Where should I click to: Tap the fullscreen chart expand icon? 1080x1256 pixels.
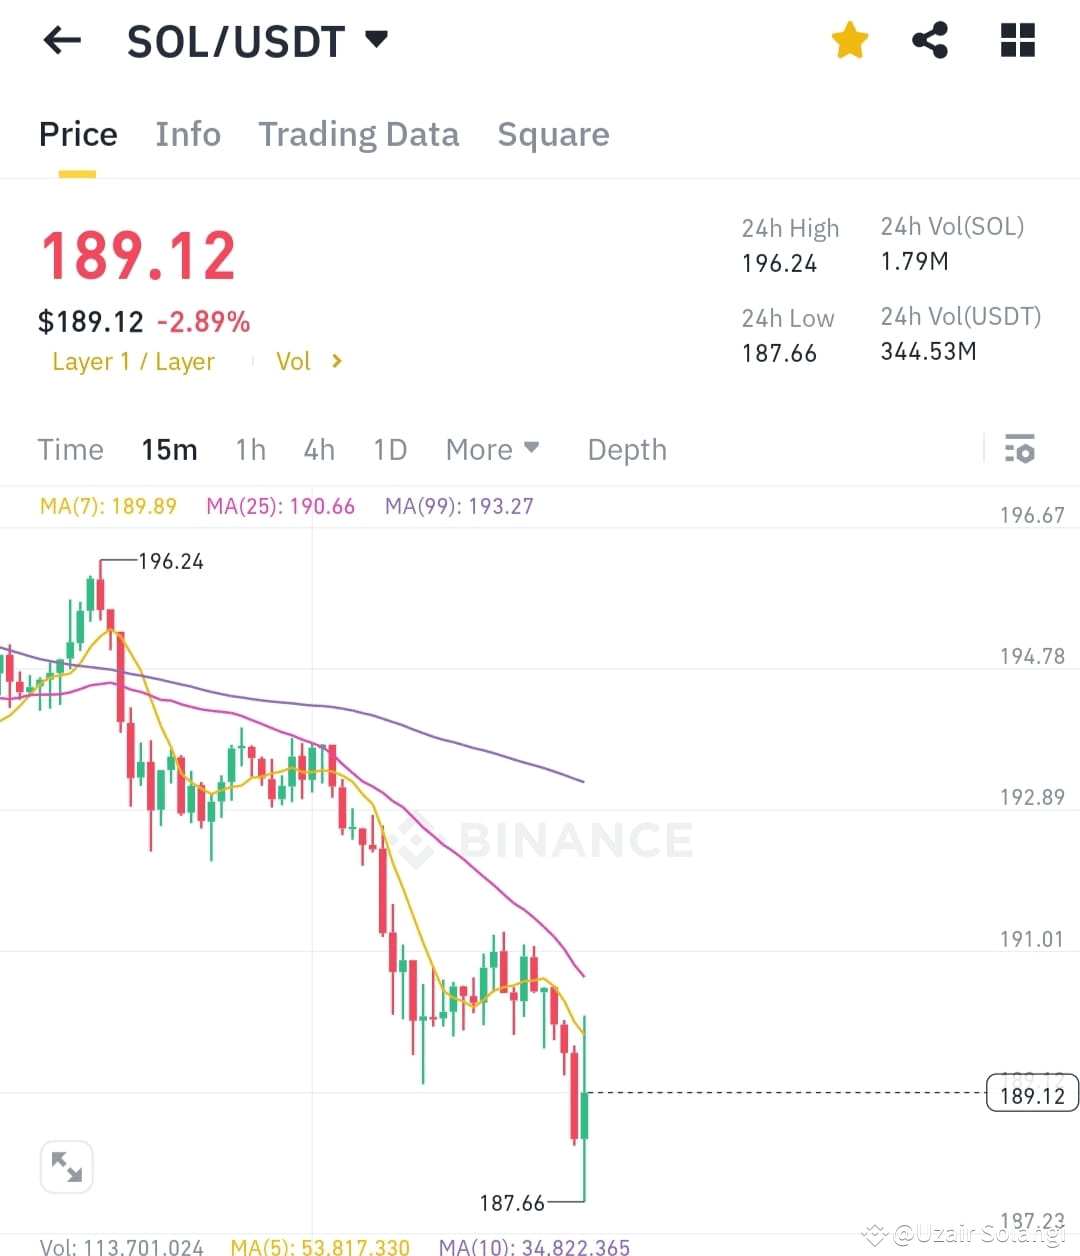click(66, 1166)
